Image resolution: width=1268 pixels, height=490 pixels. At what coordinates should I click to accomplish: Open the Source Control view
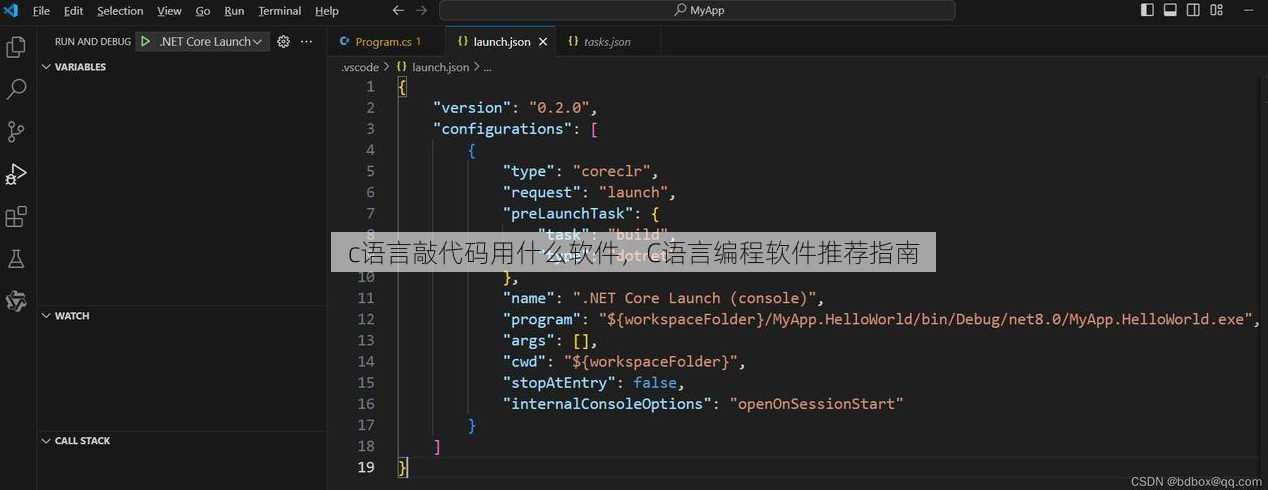pos(16,132)
